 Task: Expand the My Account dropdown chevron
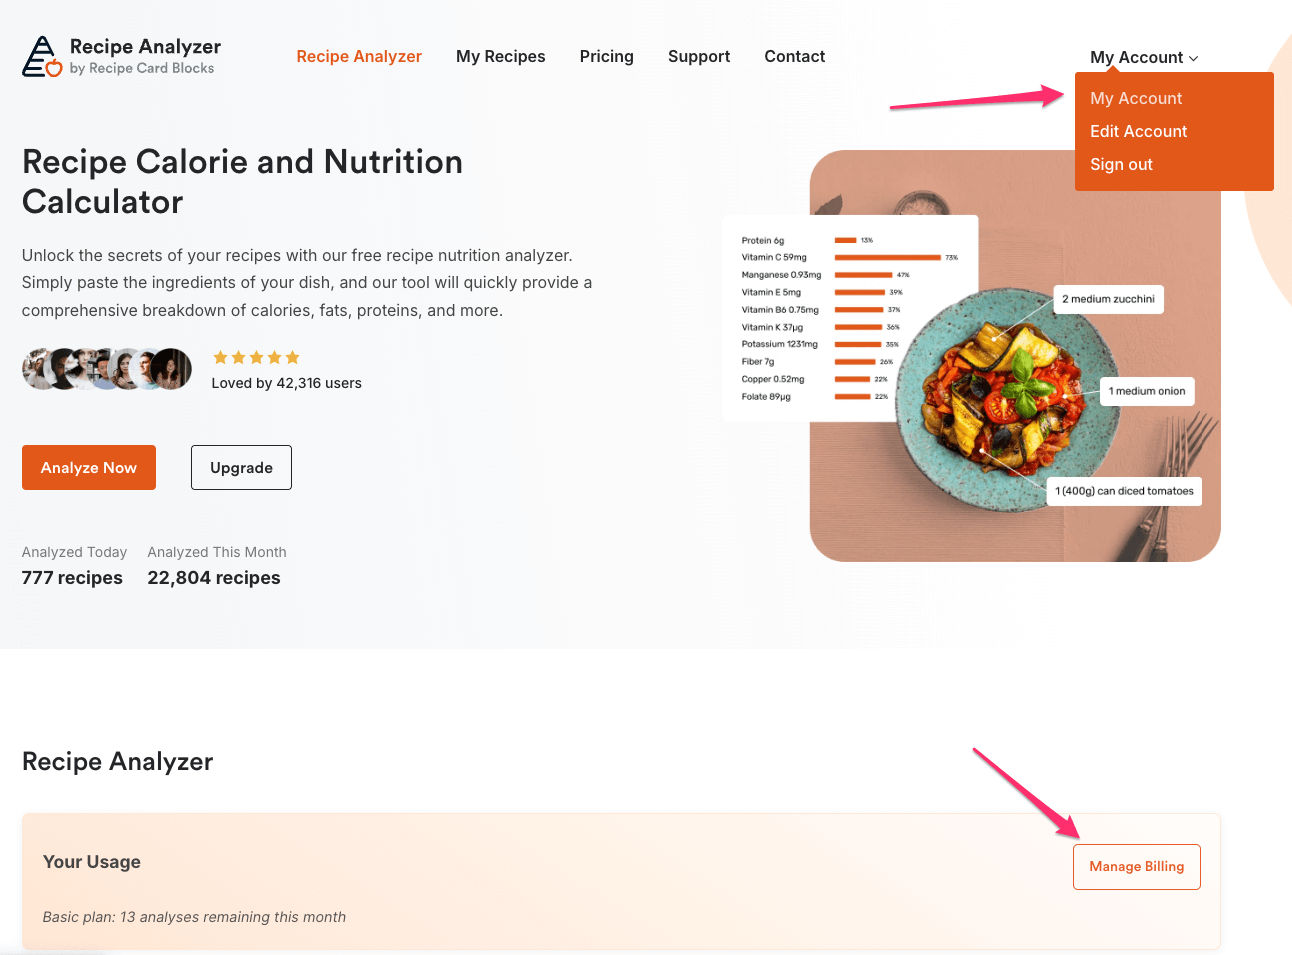1193,58
